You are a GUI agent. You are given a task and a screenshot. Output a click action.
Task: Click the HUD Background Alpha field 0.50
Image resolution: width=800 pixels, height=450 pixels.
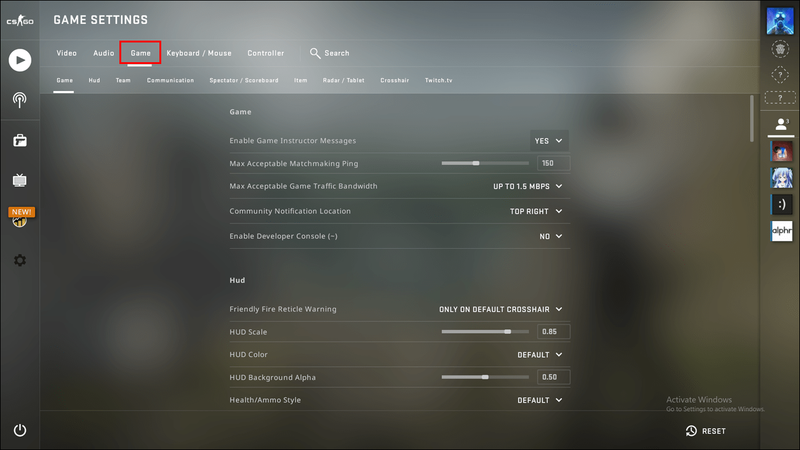554,377
